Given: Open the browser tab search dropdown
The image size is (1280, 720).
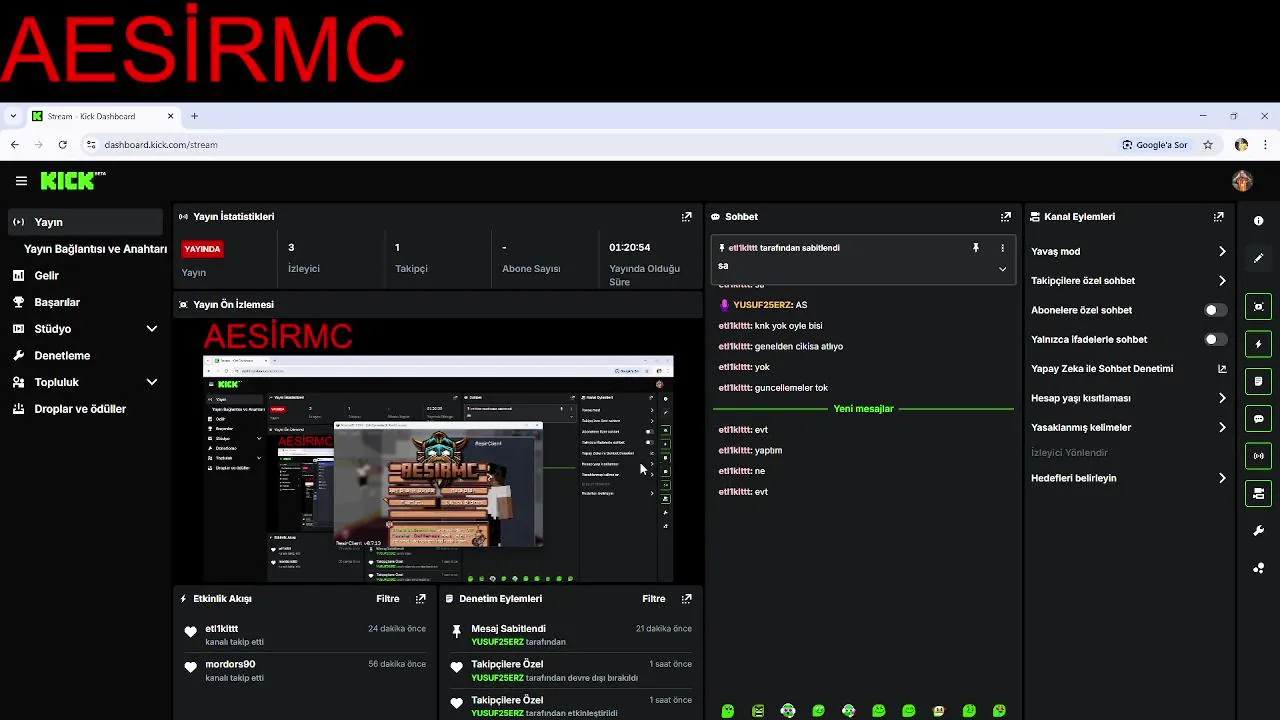Looking at the screenshot, I should tap(13, 116).
